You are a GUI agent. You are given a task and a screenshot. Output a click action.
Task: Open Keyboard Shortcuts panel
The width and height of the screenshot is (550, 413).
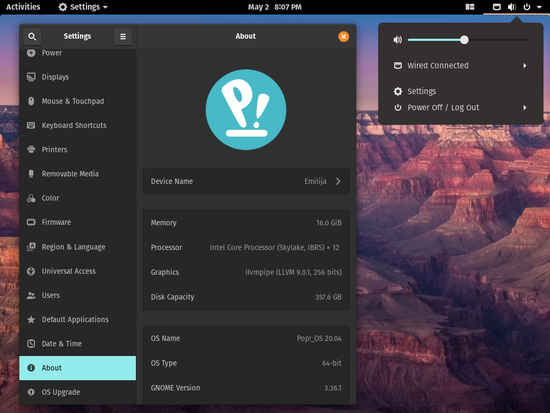coord(78,125)
